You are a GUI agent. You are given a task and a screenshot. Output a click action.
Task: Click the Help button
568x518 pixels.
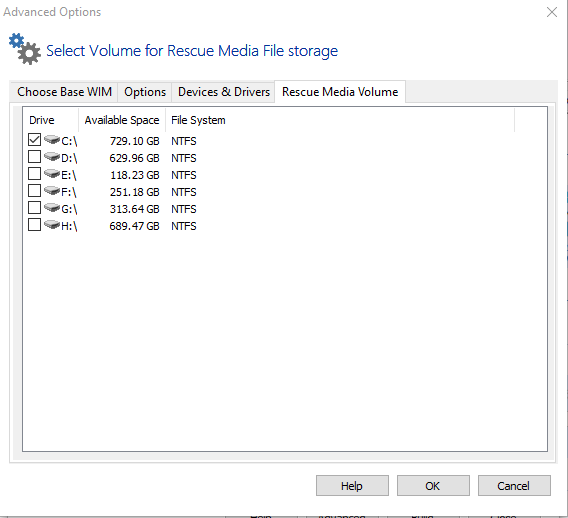click(352, 486)
